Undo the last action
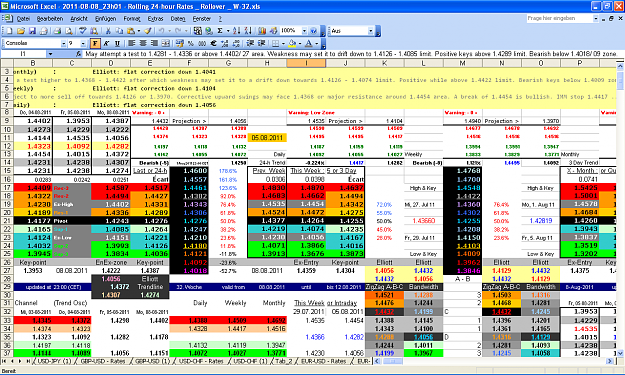625x375 pixels. click(161, 31)
